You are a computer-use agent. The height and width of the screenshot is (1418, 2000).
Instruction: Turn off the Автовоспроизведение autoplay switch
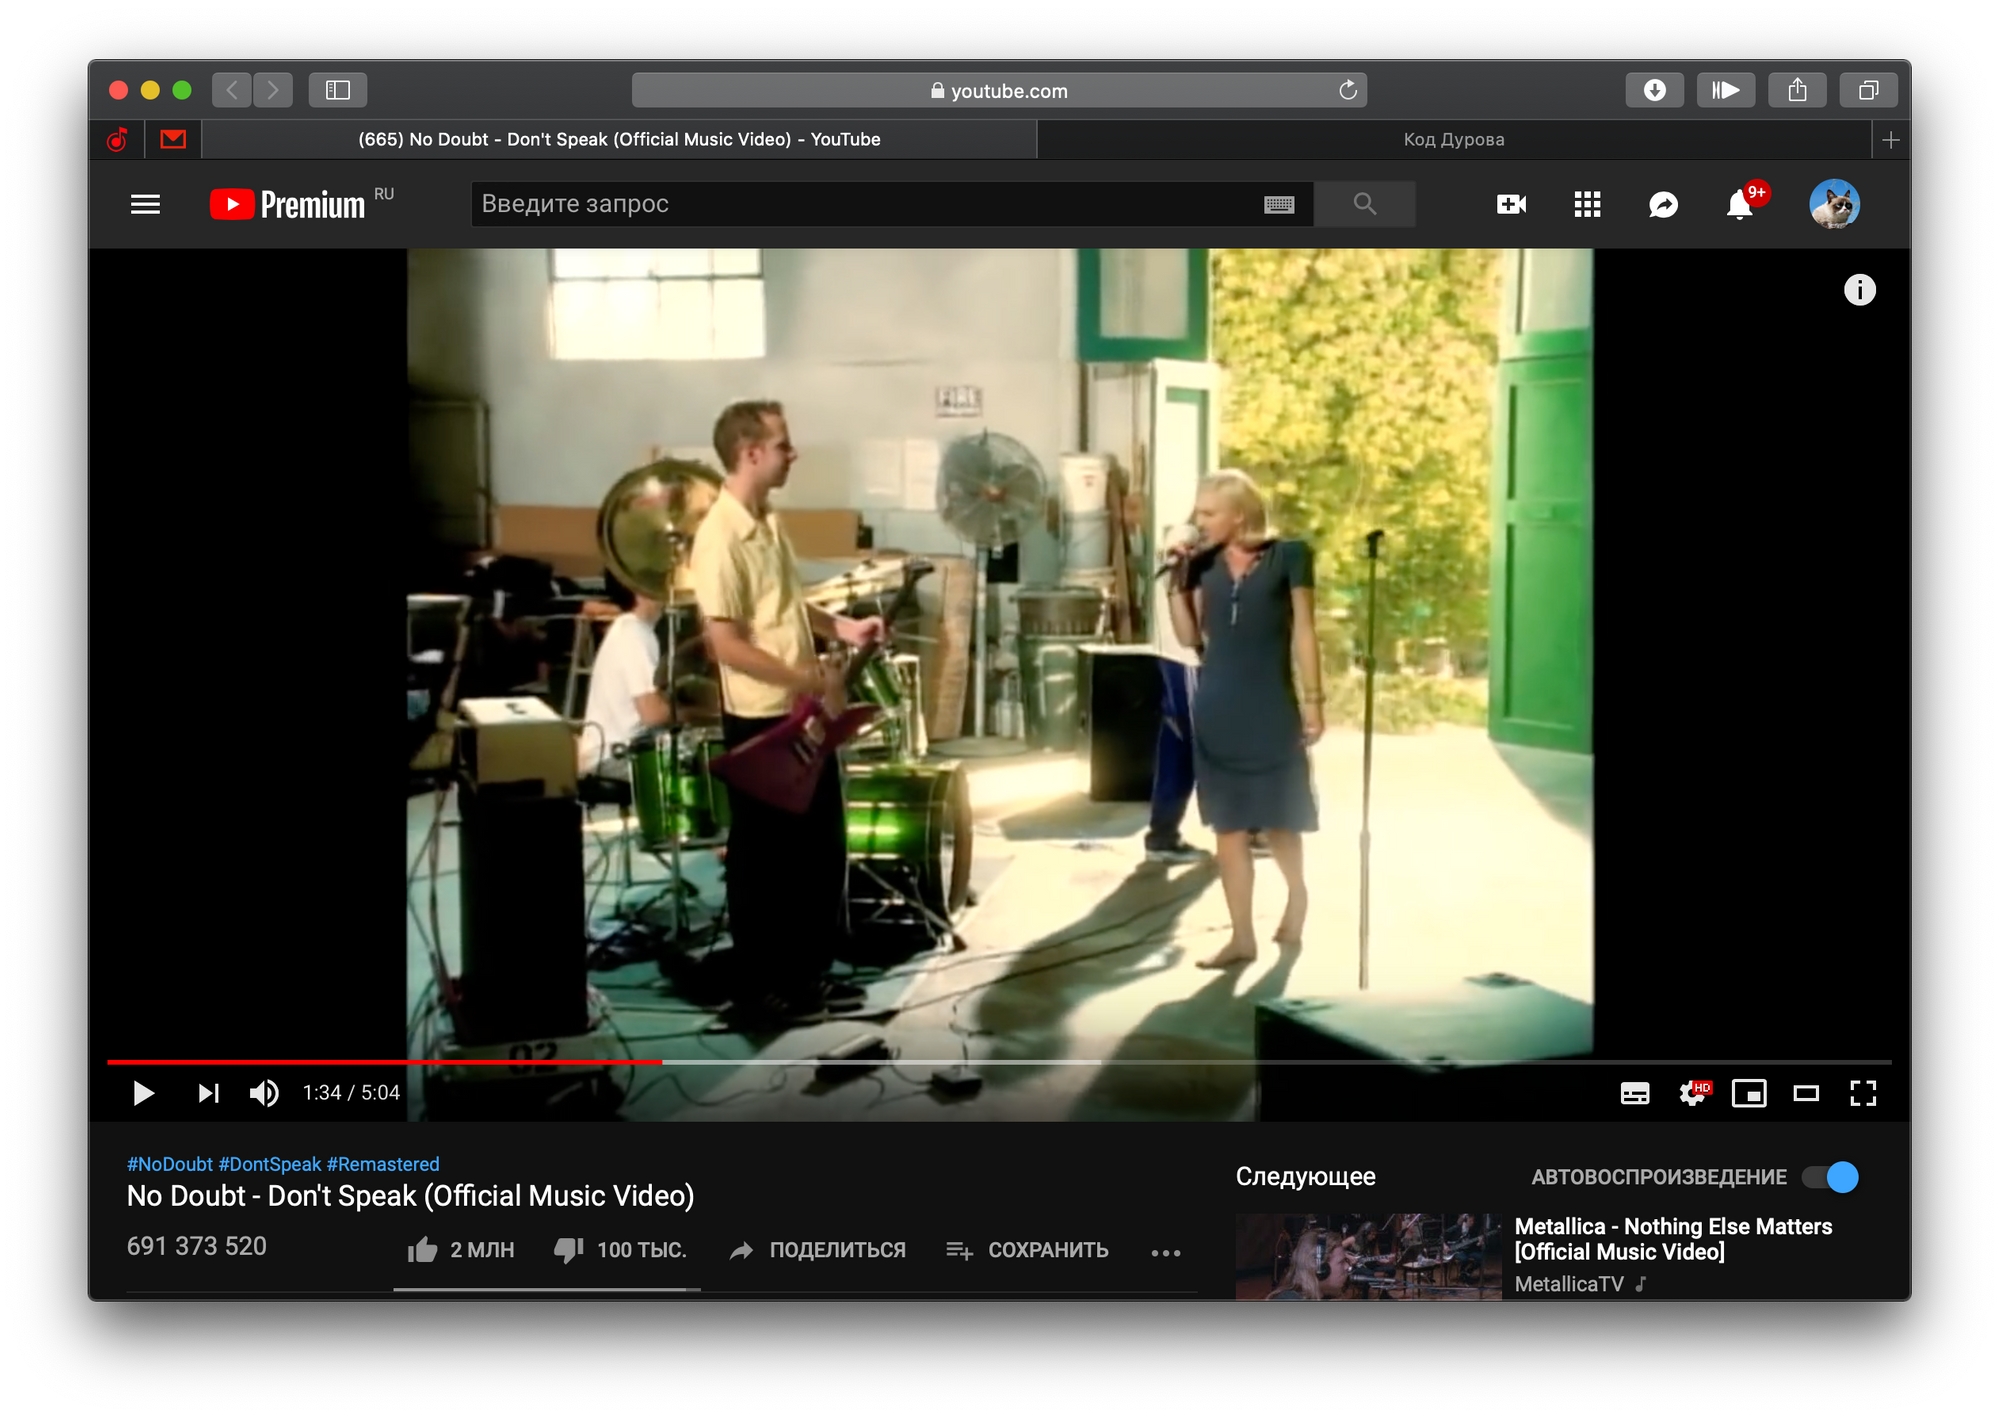coord(1830,1177)
